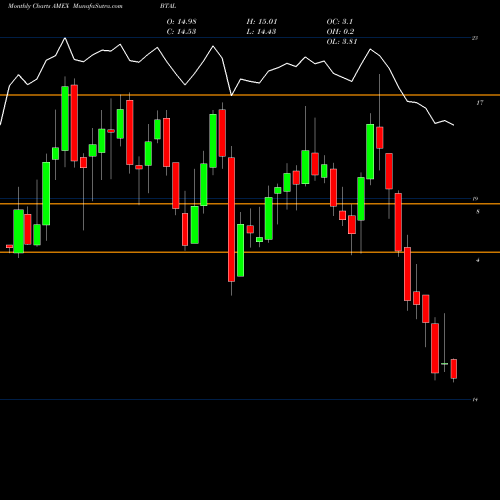Click the open value 'O: 14.98'
The width and height of the screenshot is (500, 500).
point(182,22)
